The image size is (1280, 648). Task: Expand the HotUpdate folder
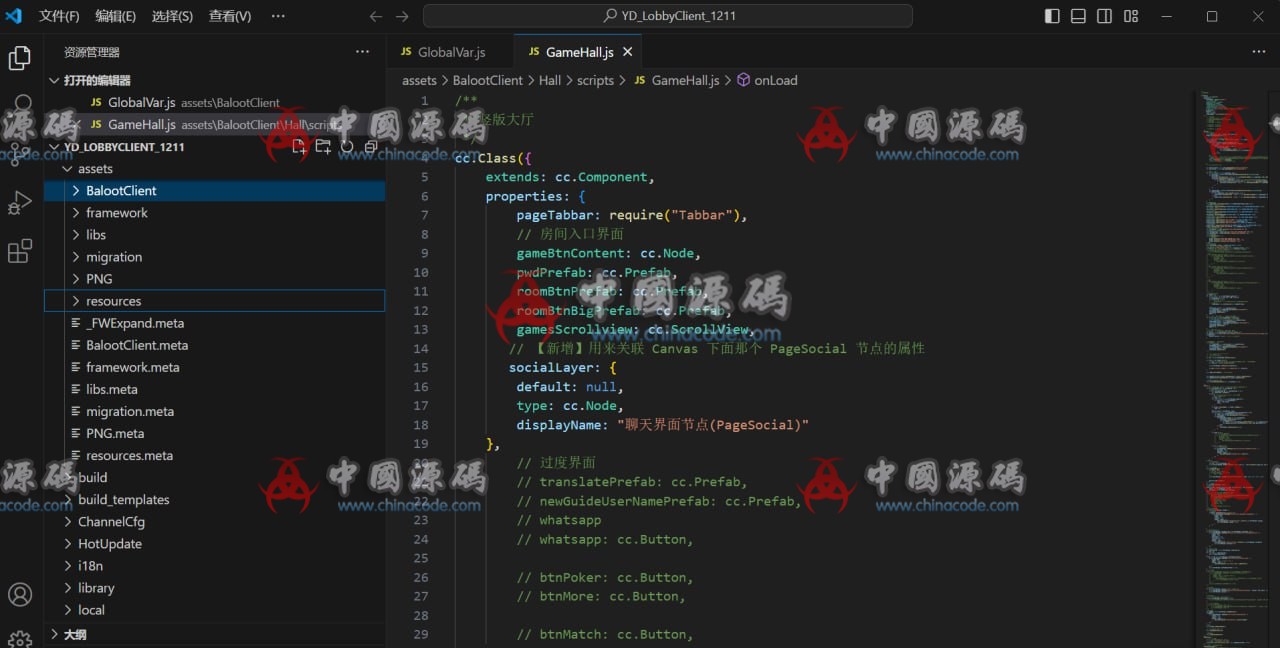point(109,544)
